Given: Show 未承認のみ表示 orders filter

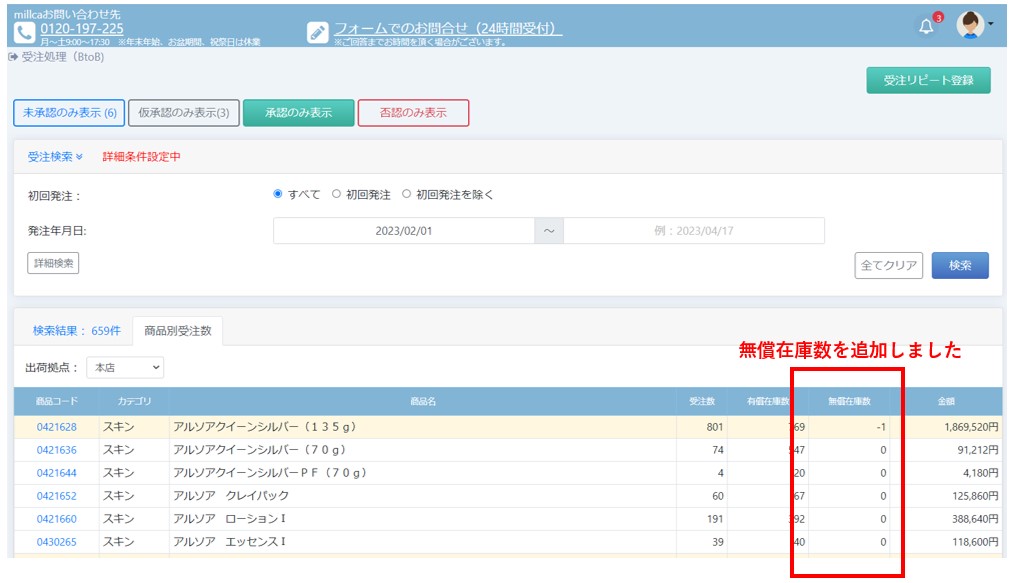Looking at the screenshot, I should tap(70, 113).
